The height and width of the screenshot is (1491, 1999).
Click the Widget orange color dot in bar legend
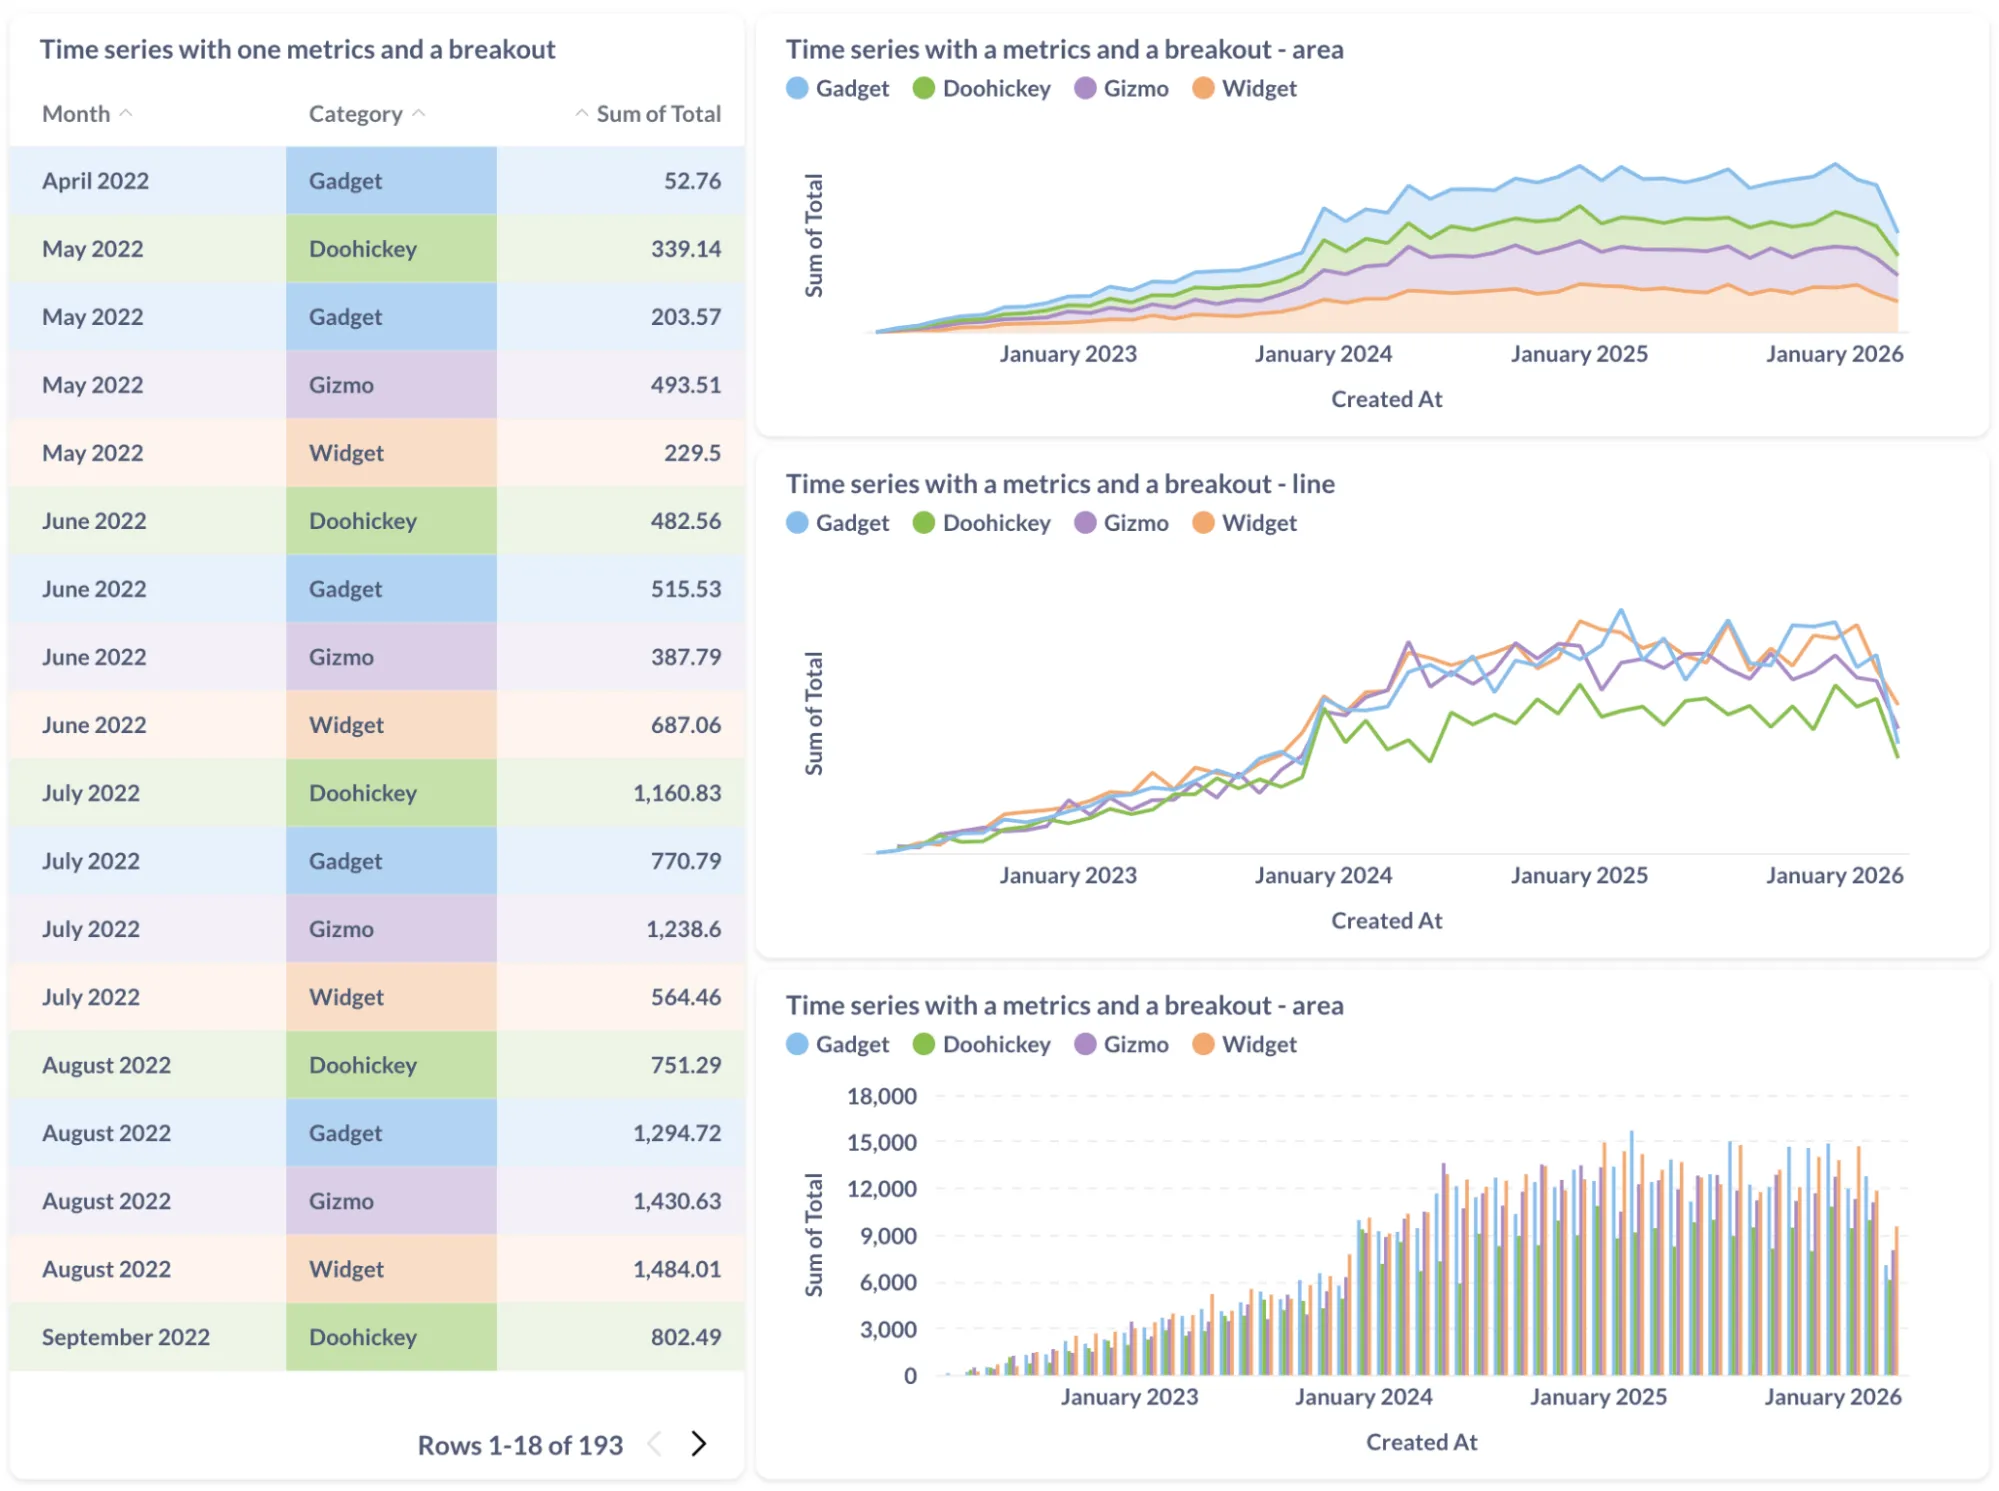tap(1203, 1044)
